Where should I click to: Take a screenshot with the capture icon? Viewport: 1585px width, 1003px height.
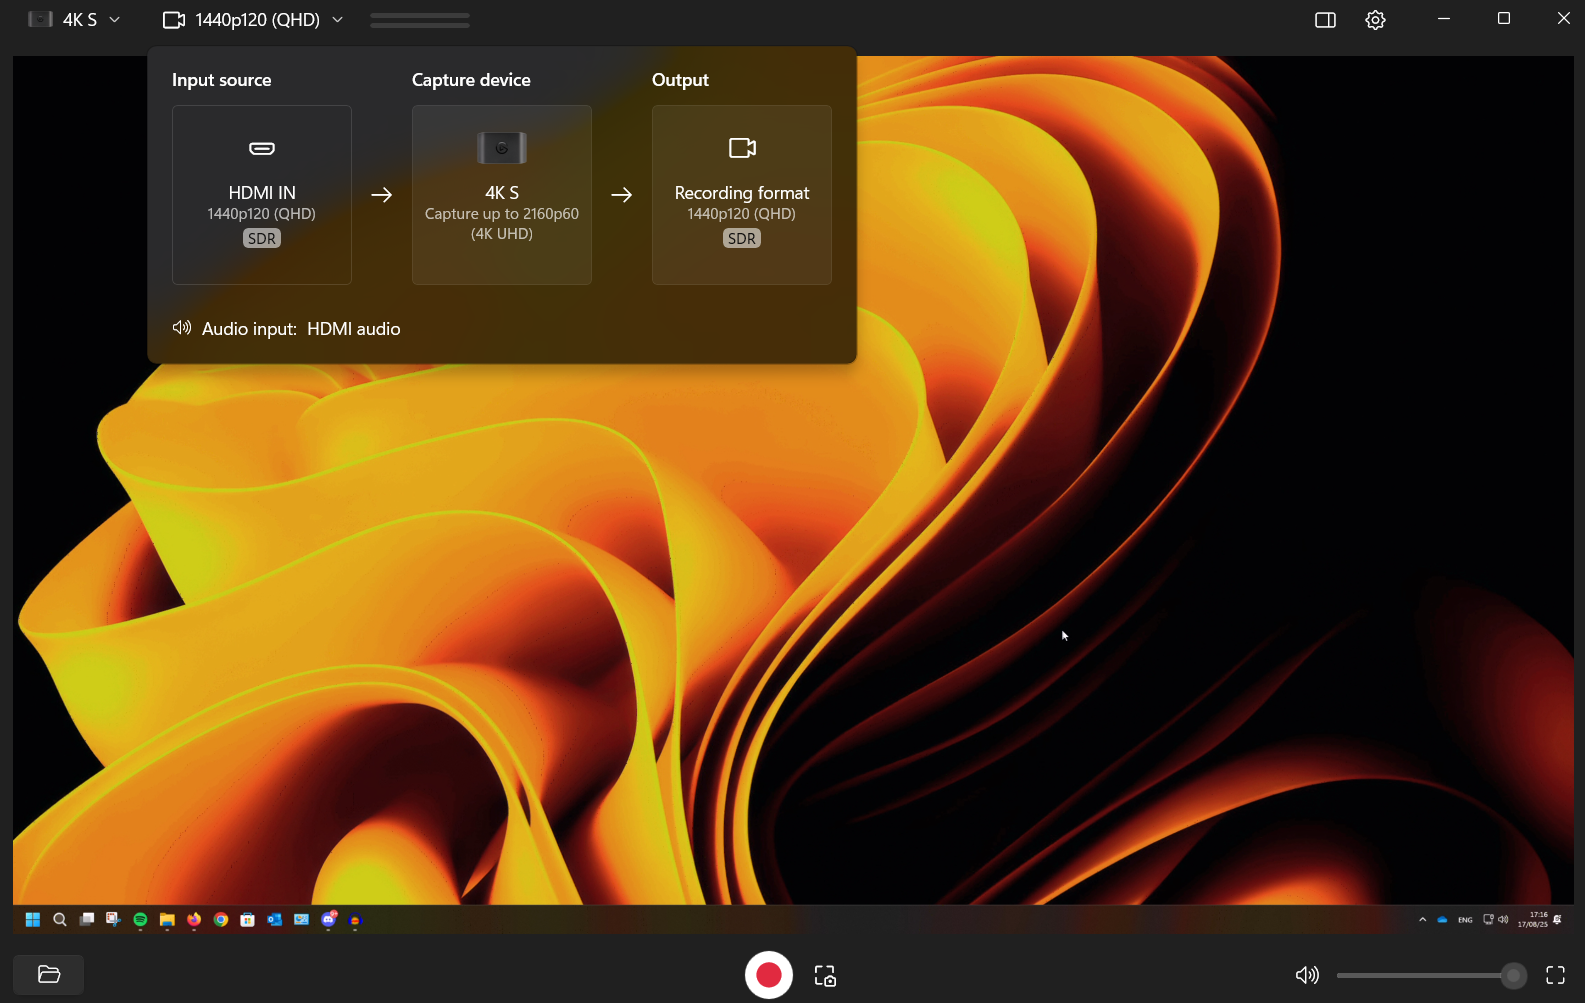click(825, 976)
